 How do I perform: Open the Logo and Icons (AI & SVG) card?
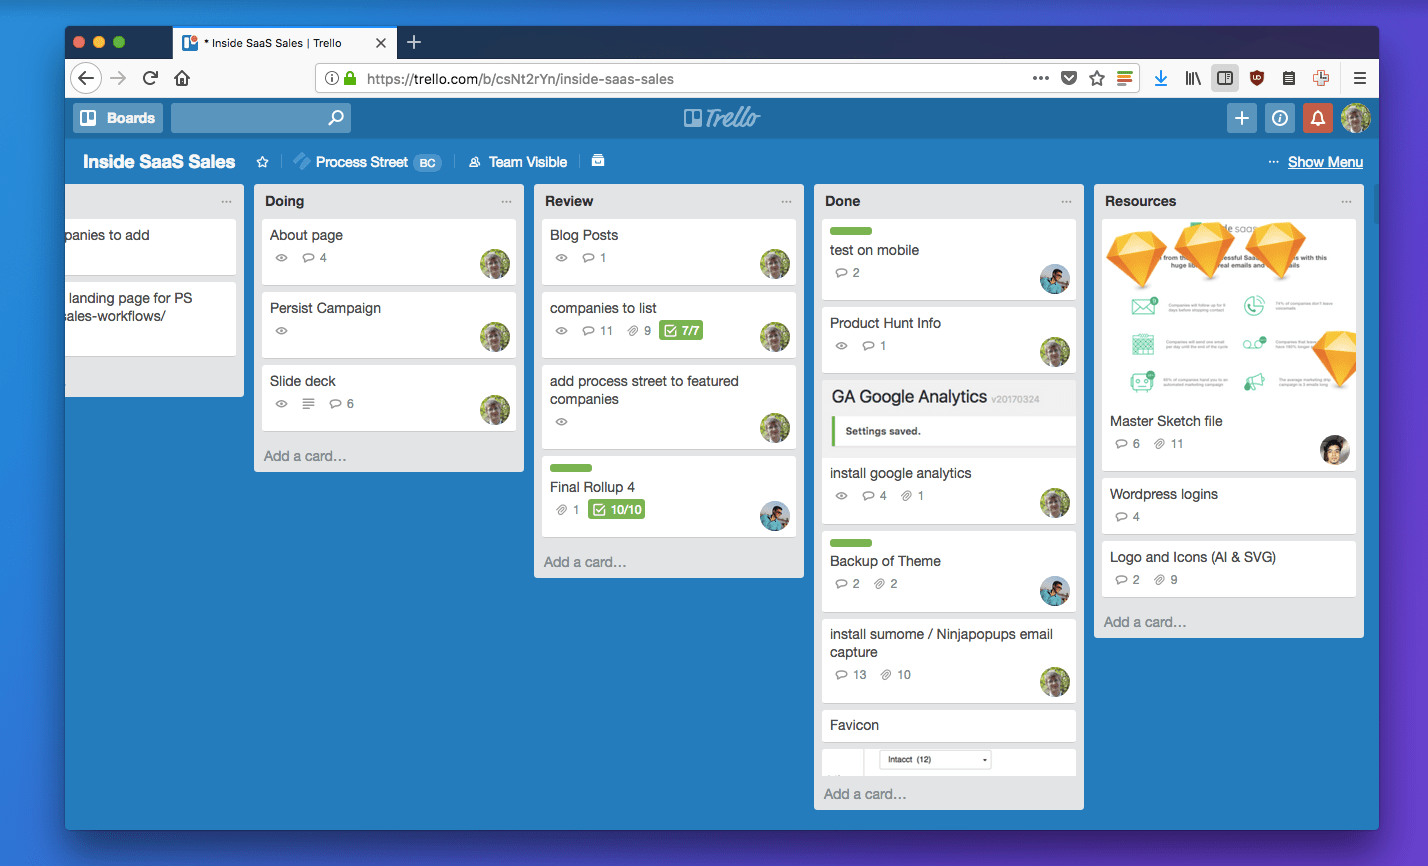[1229, 568]
